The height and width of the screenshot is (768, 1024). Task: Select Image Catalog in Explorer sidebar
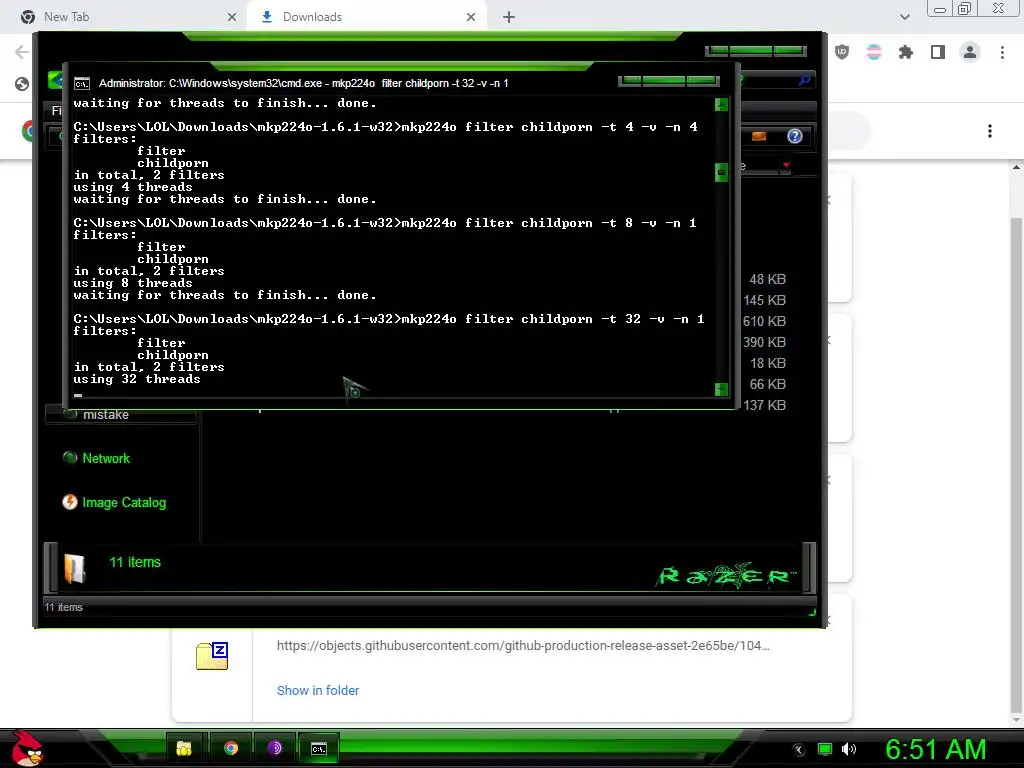124,503
